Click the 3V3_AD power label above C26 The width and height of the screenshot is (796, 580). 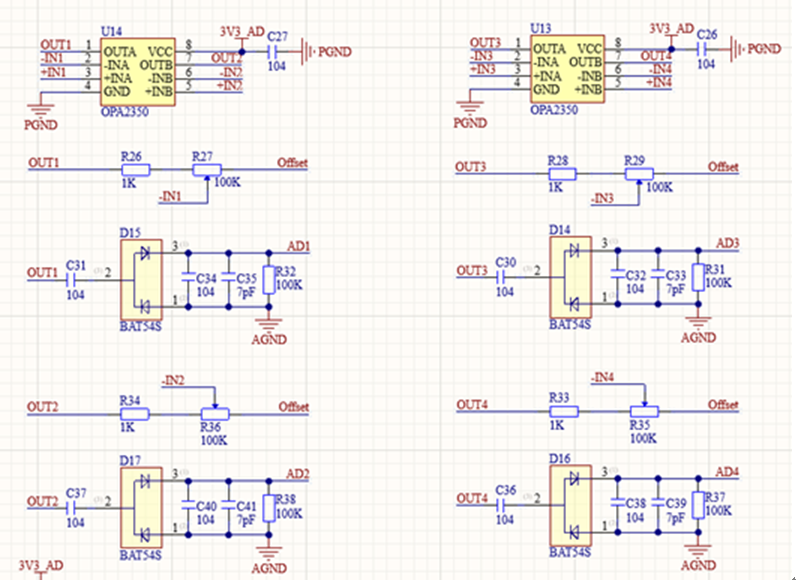pos(672,29)
